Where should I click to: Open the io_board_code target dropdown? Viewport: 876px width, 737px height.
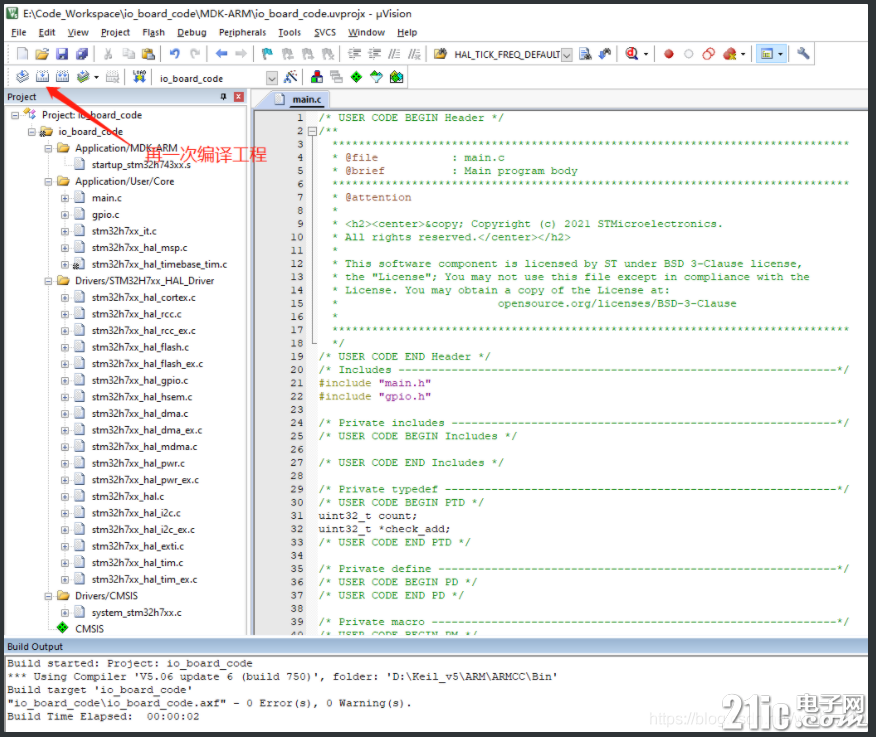coord(272,78)
